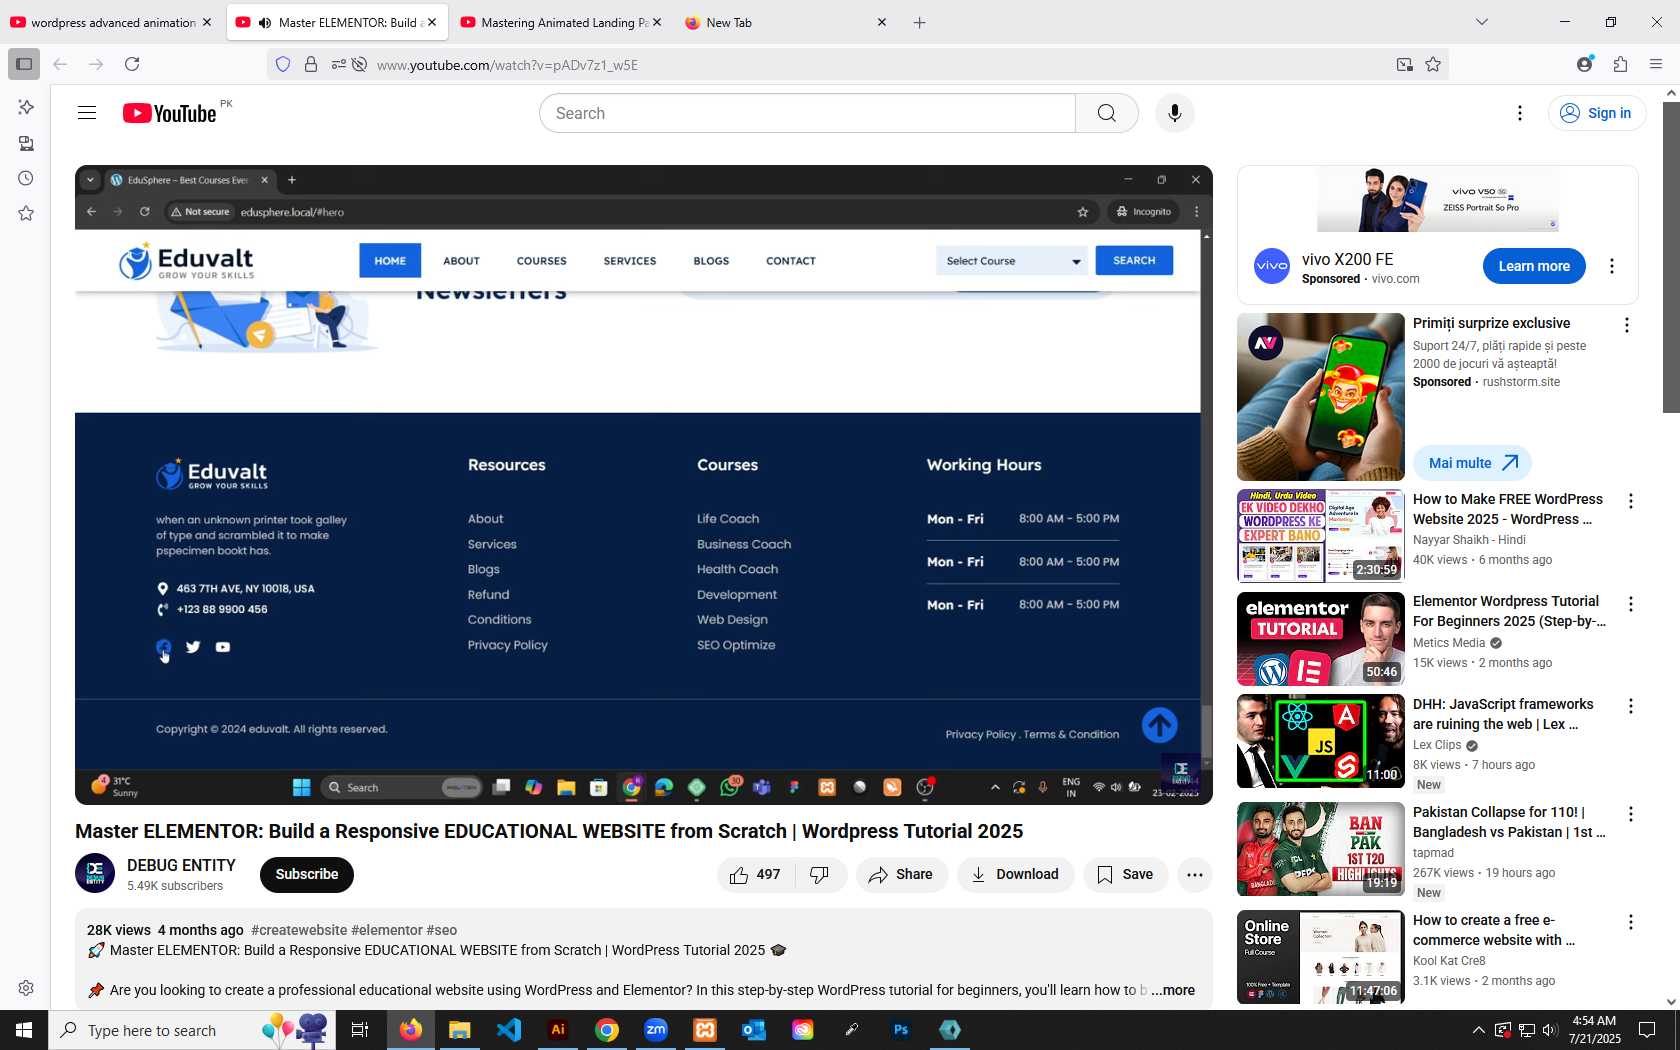Open How to Make FREE WordPress thumbnail
Screen dimensions: 1680x1050
coord(1321,535)
